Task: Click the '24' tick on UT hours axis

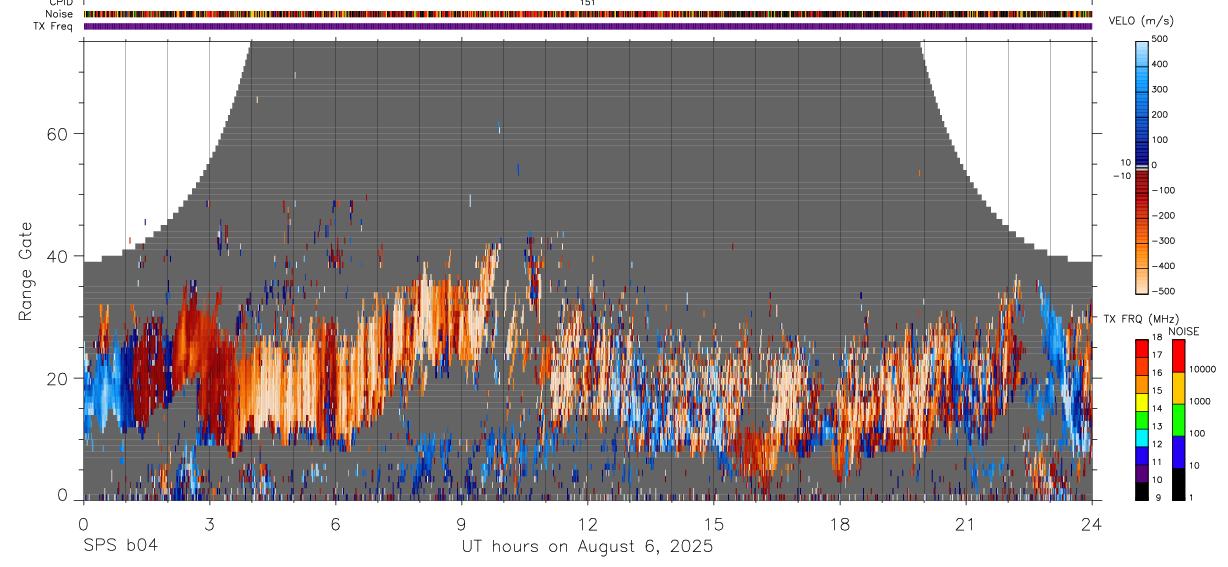Action: pos(1091,523)
